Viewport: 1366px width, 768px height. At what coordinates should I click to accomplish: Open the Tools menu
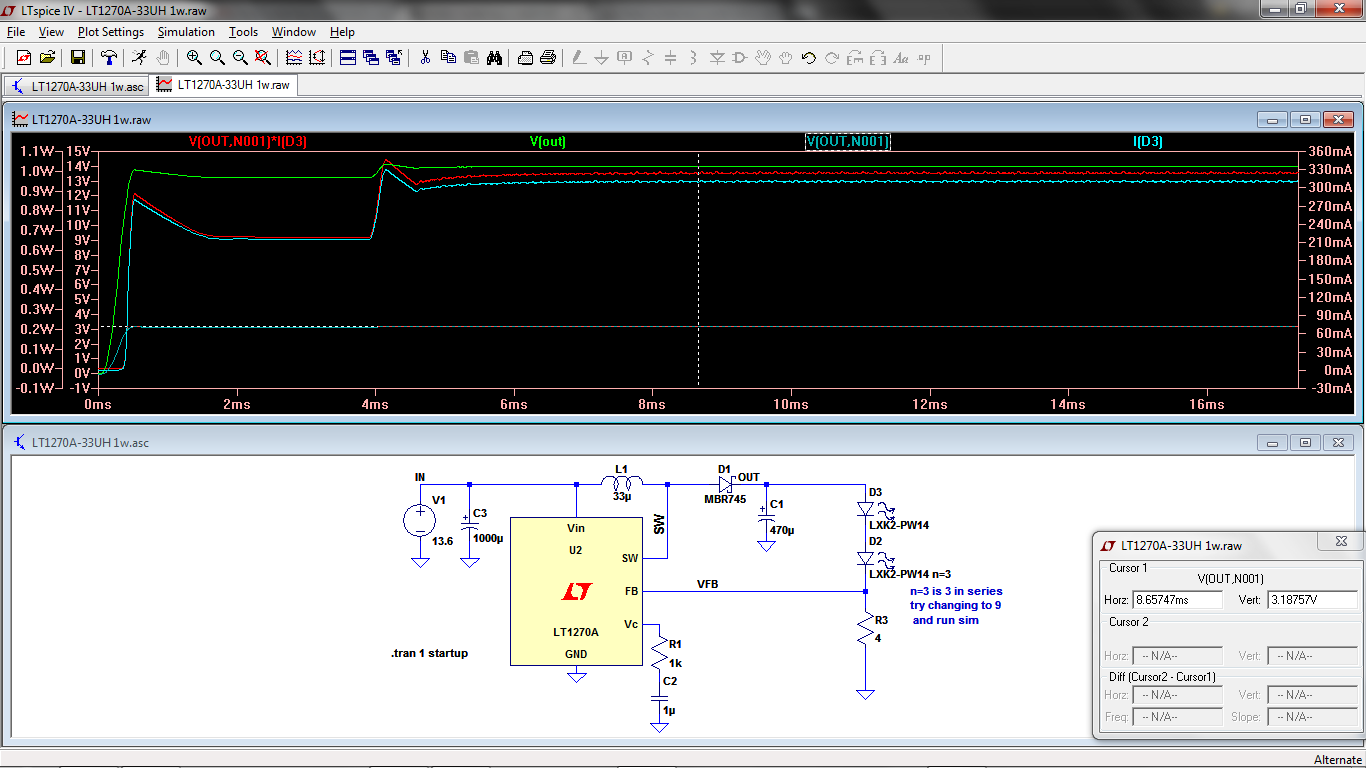243,32
